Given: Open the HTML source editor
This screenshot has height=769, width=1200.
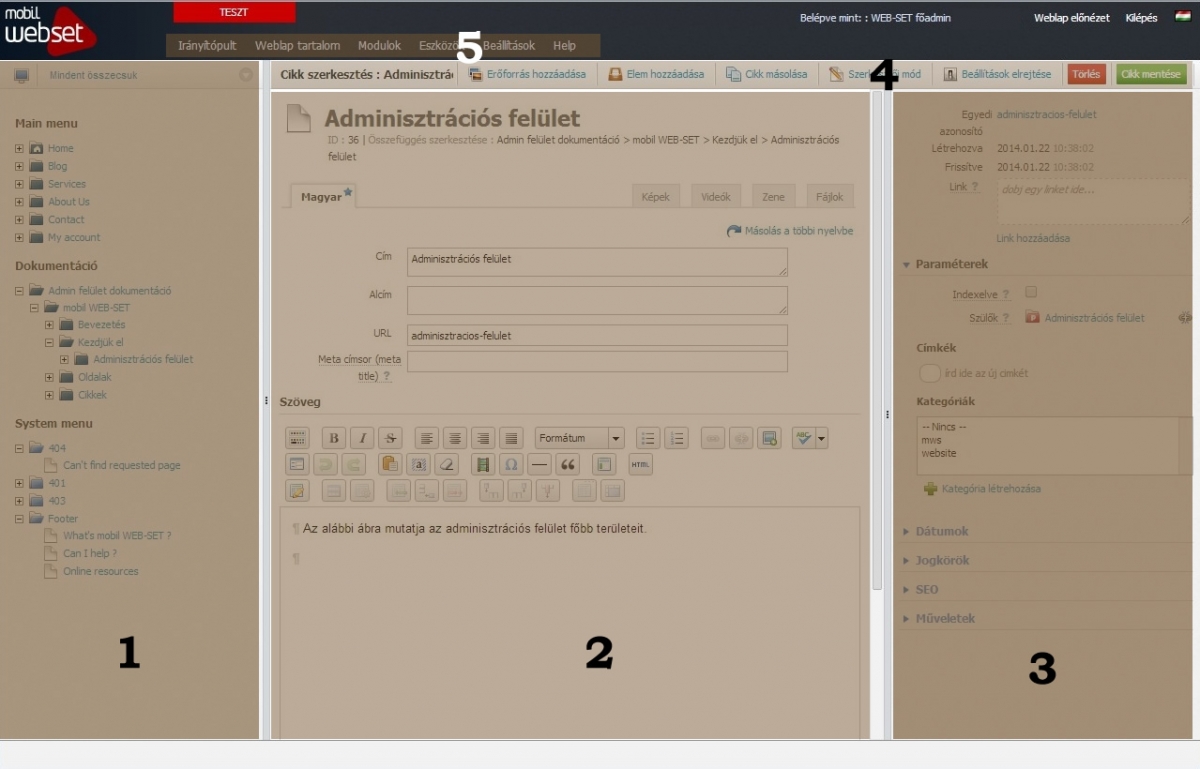Looking at the screenshot, I should (640, 464).
